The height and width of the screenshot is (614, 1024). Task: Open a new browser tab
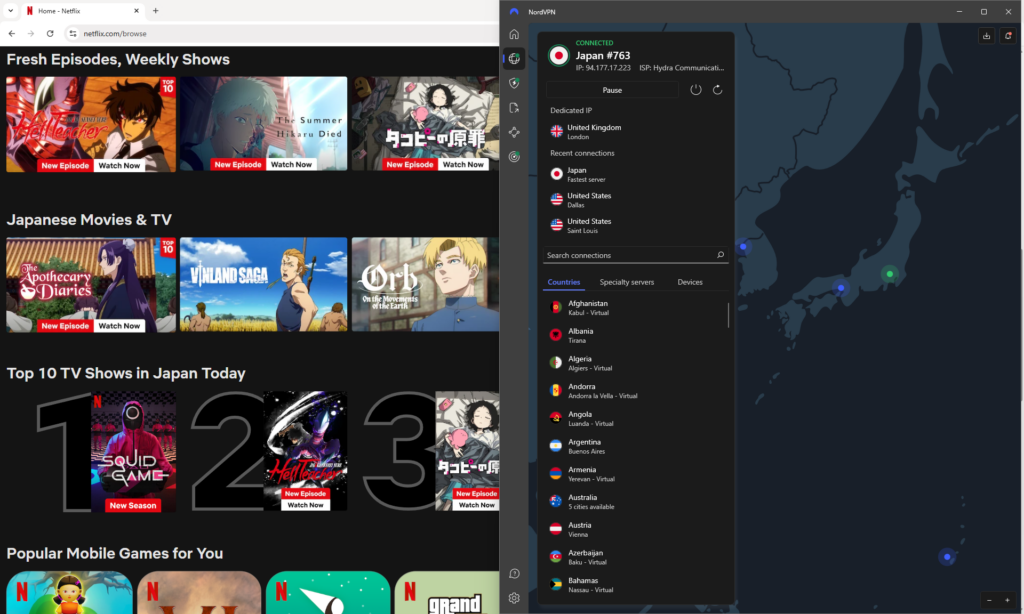(x=155, y=10)
